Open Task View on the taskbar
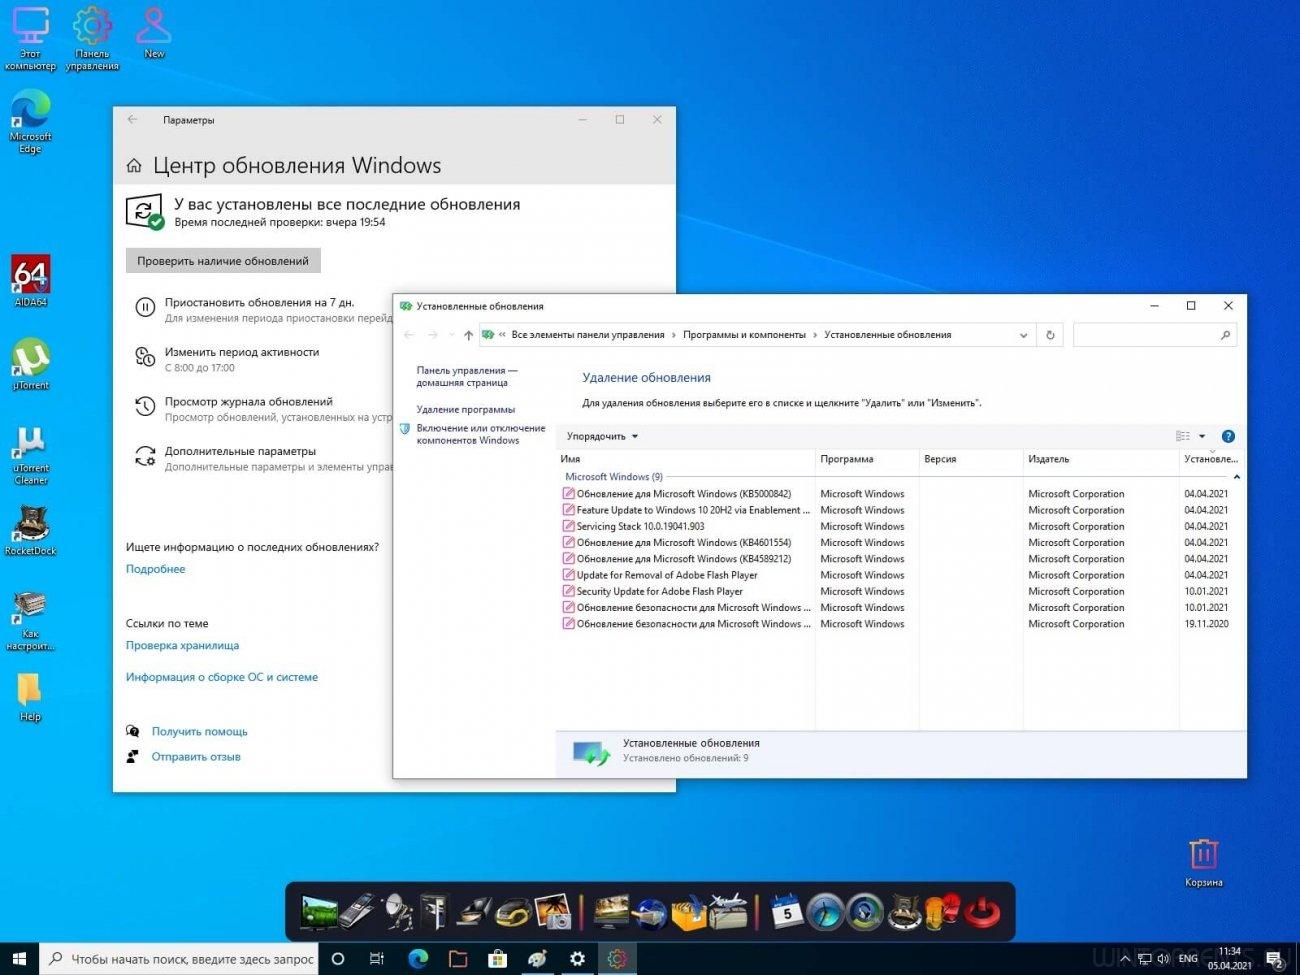Image resolution: width=1300 pixels, height=975 pixels. 377,959
